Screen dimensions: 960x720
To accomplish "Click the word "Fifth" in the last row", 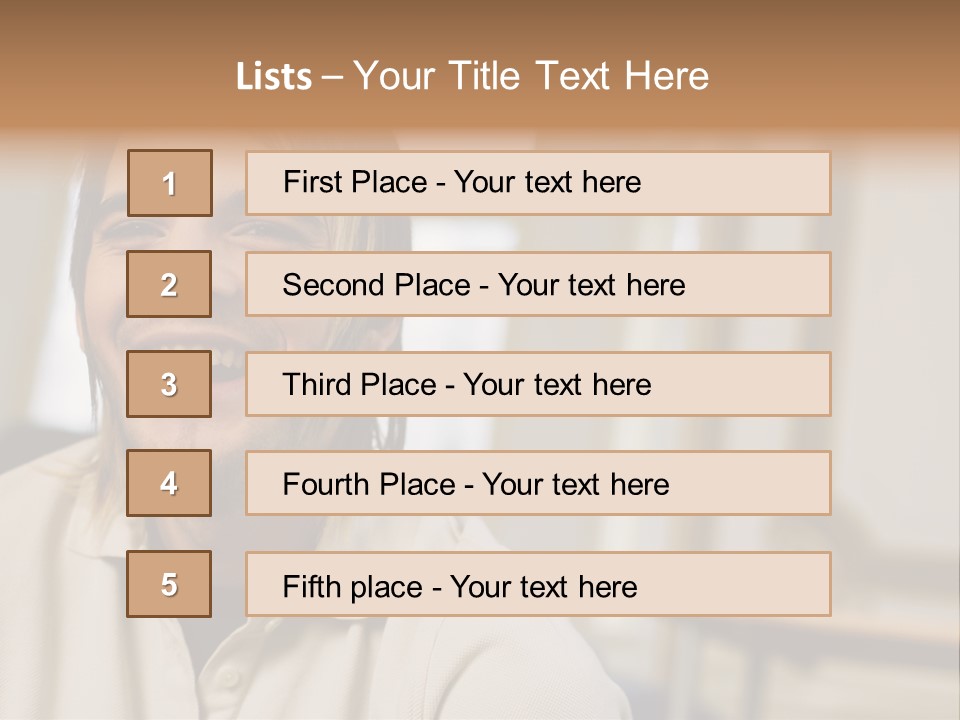I will click(310, 586).
